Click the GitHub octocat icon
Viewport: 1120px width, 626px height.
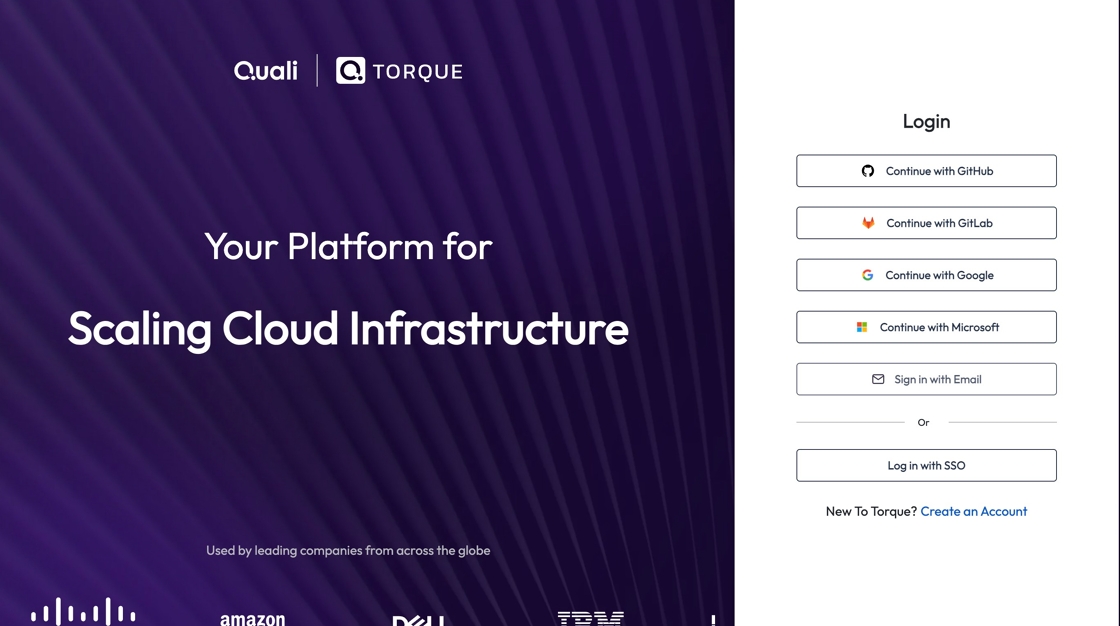pos(867,171)
